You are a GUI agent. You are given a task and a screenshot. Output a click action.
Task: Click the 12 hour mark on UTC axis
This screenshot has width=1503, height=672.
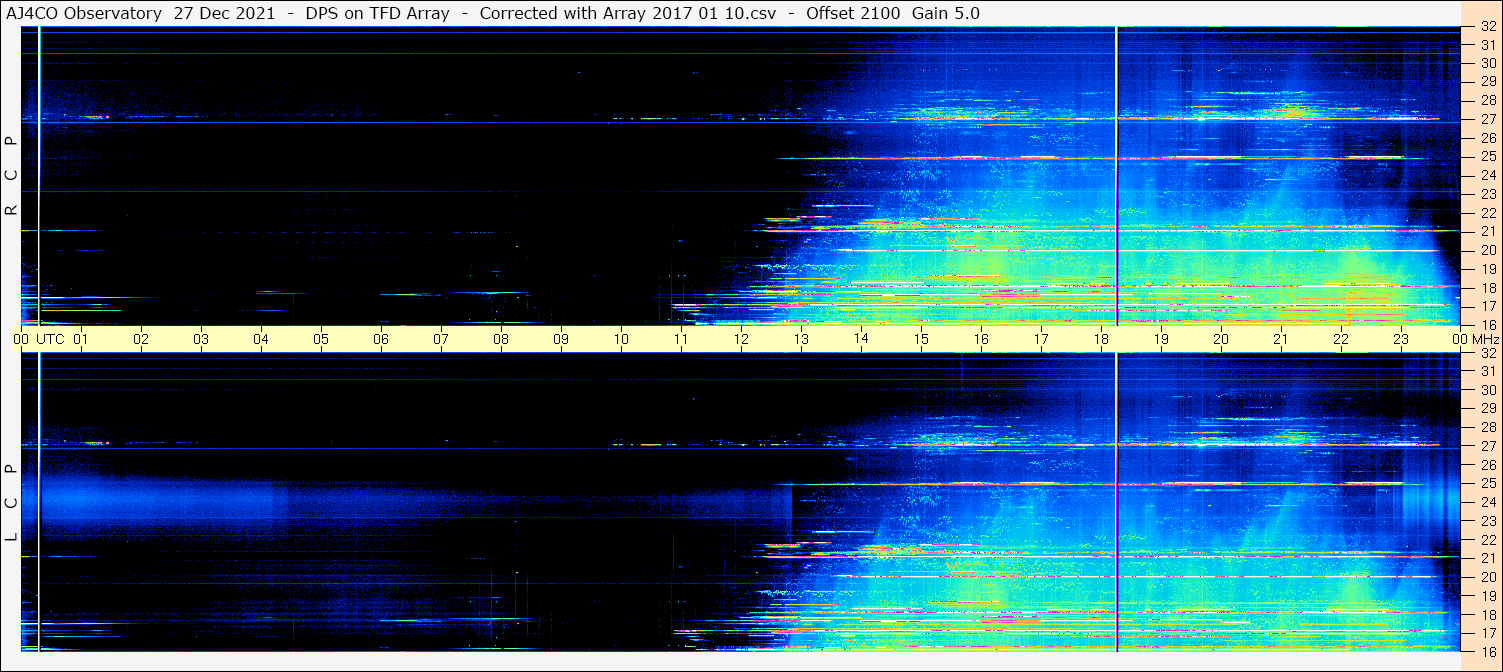coord(741,339)
